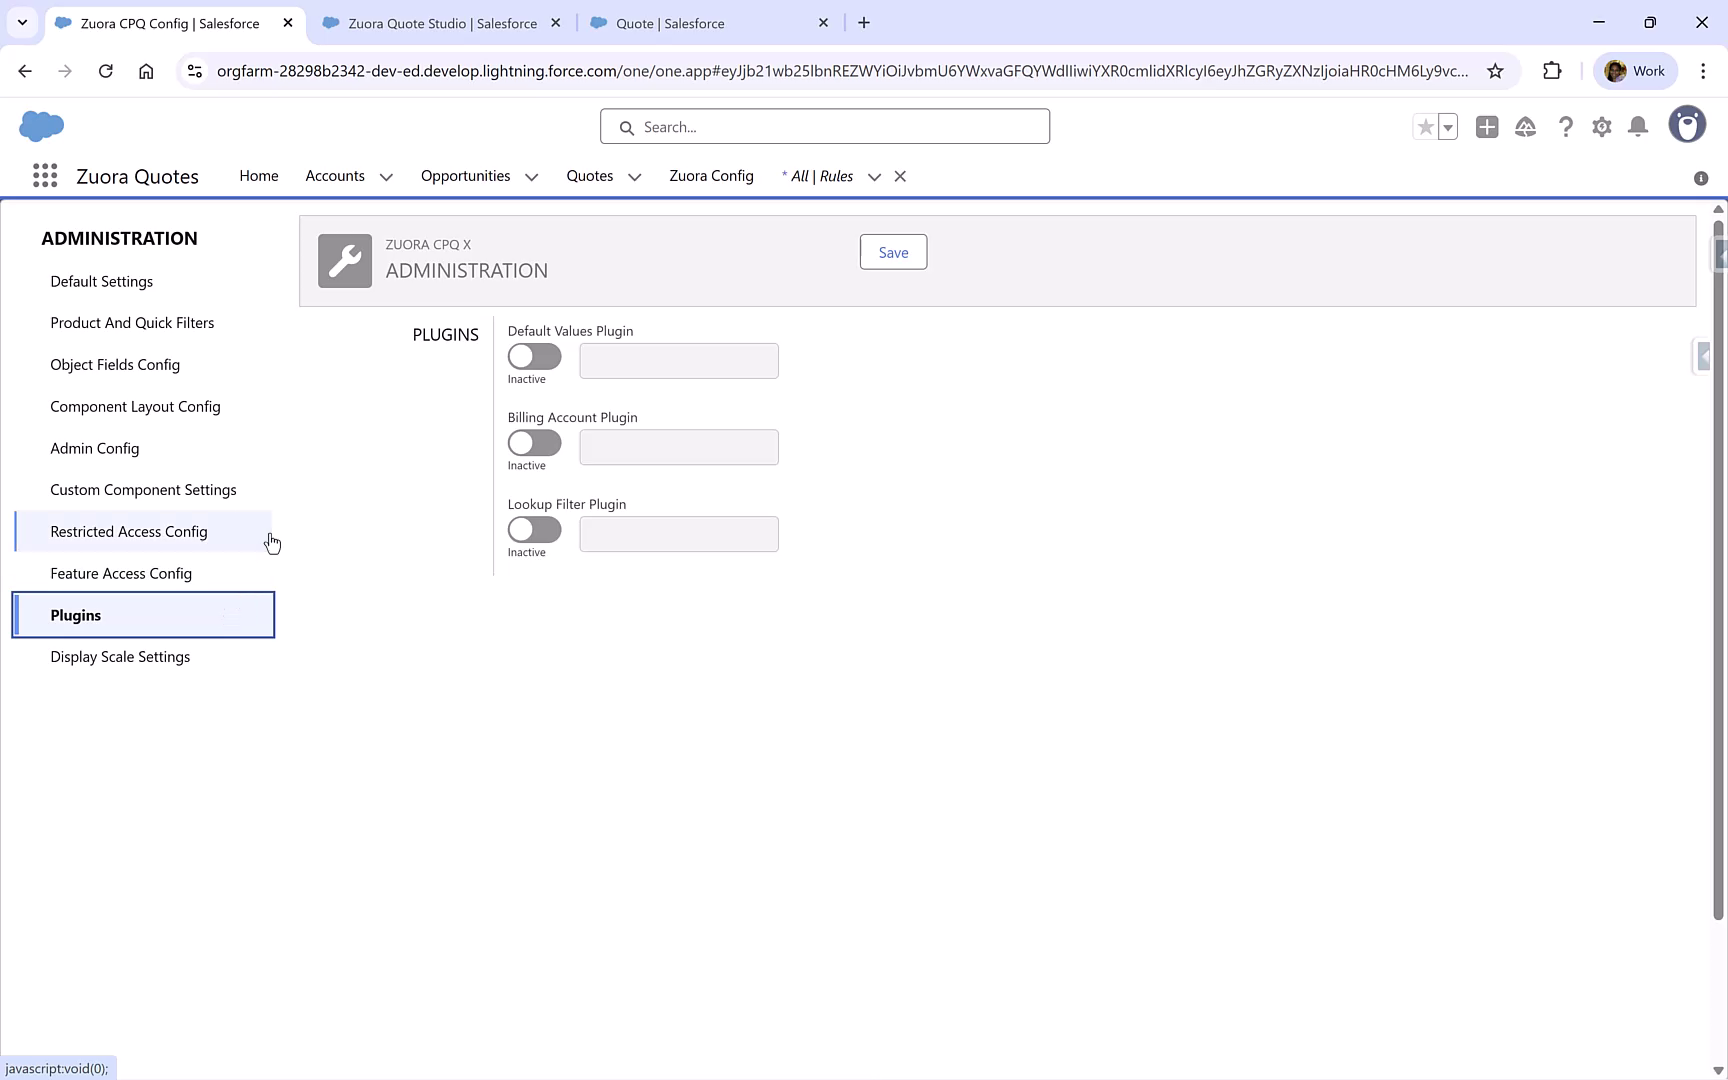Click the info icon below the avatar
This screenshot has width=1728, height=1080.
[x=1700, y=178]
